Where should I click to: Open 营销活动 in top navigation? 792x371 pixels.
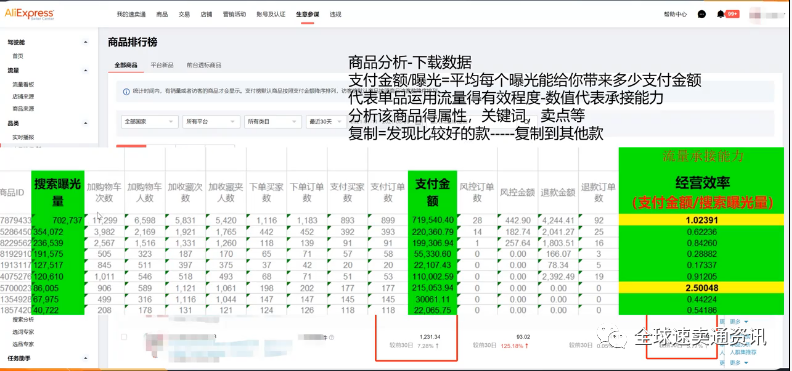[x=234, y=15]
